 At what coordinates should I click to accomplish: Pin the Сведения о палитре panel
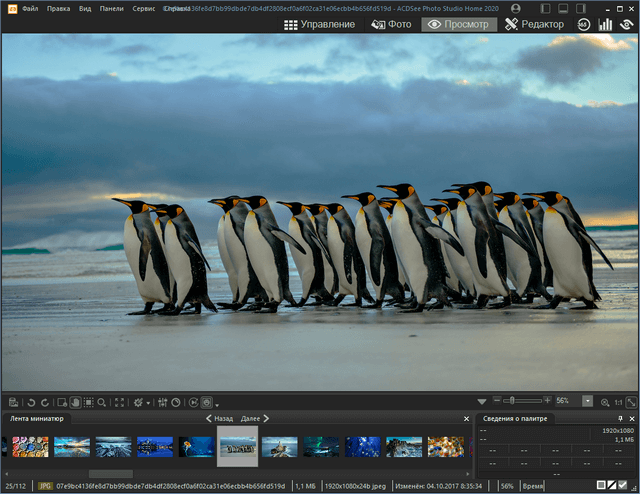point(619,418)
